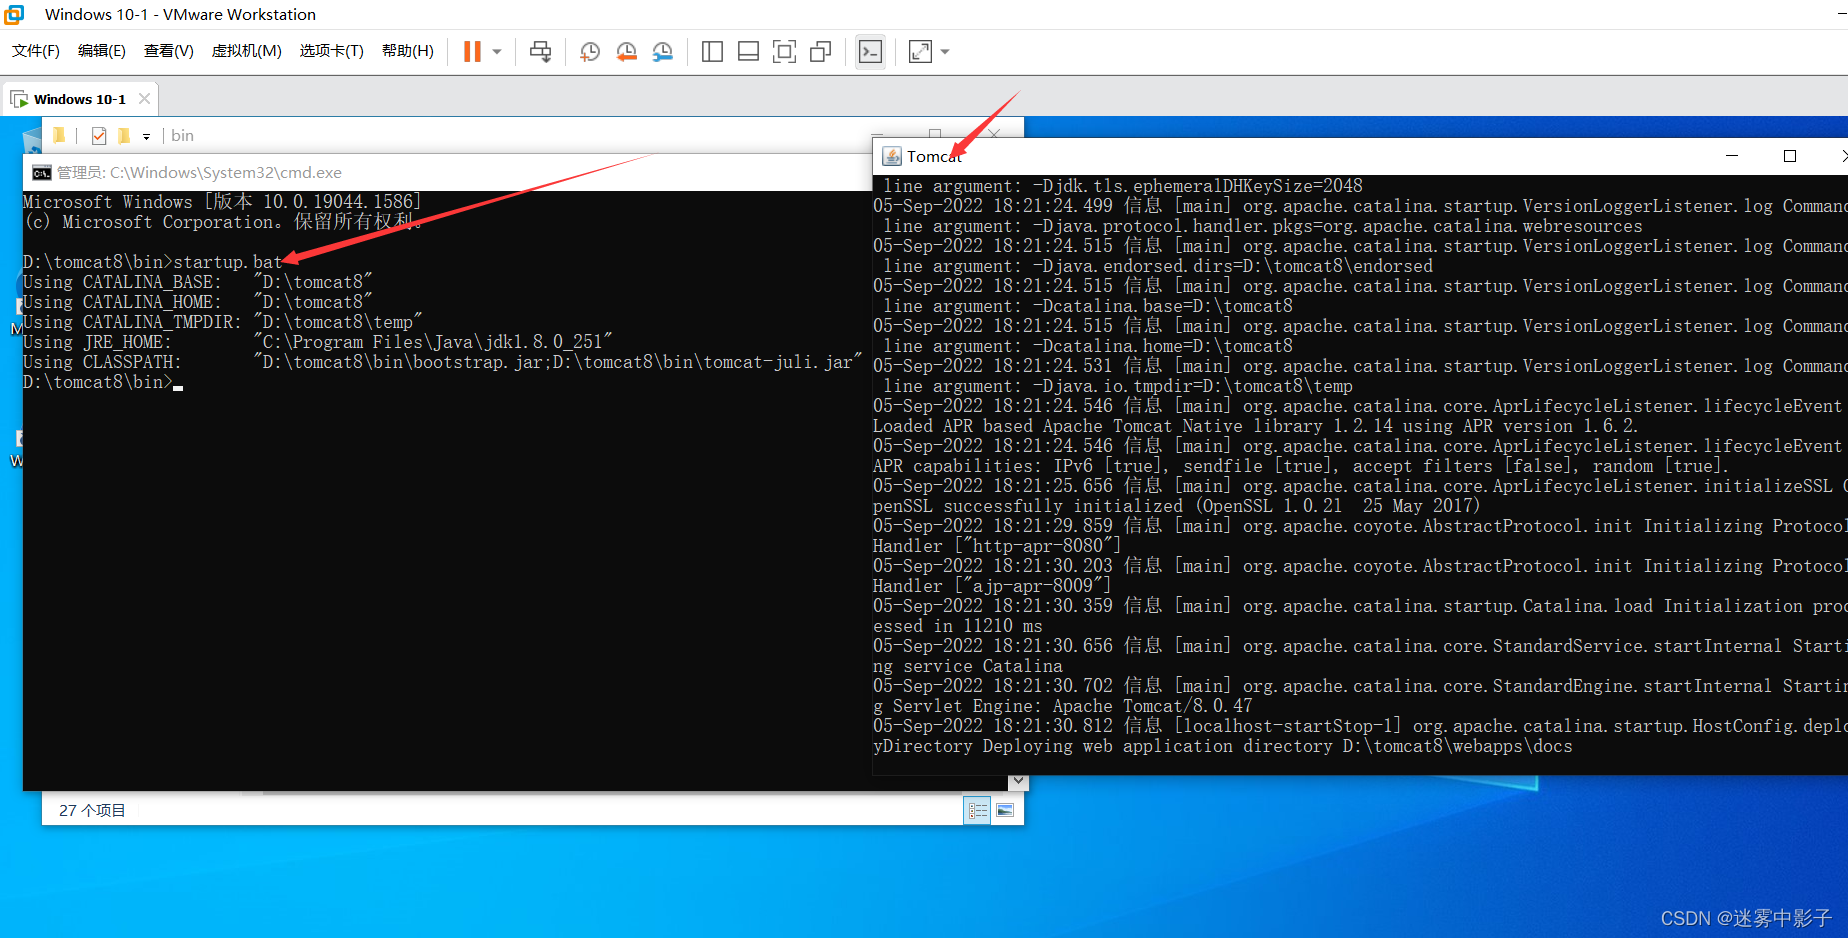
Task: Toggle the console view button
Action: pyautogui.click(x=869, y=51)
